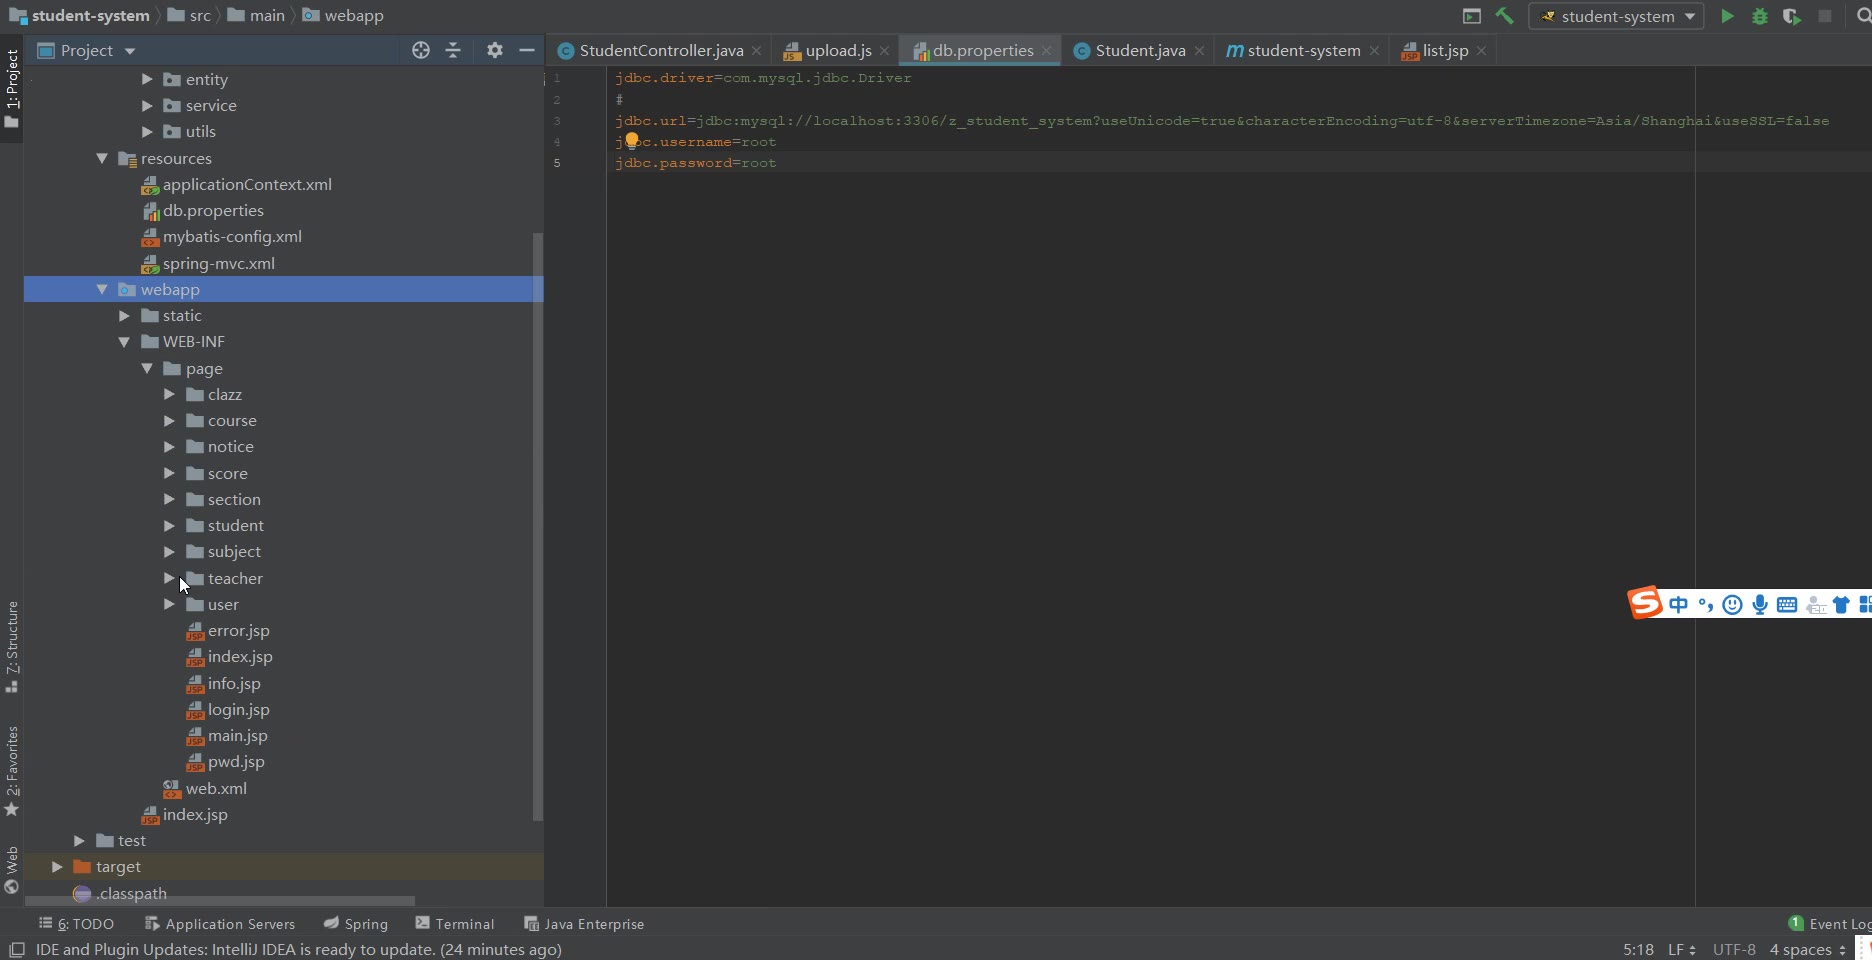Screen dimensions: 1872x960
Task: Click the Project tree vertical scrollbar
Action: coord(538,520)
